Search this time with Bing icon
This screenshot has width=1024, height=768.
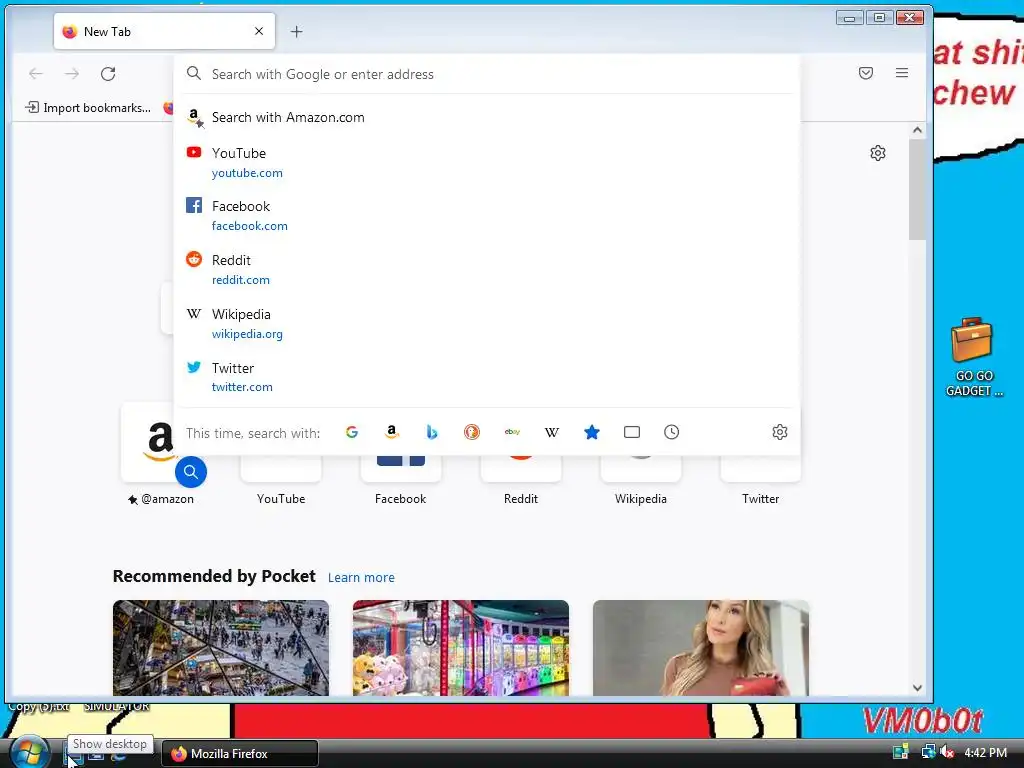click(x=432, y=432)
